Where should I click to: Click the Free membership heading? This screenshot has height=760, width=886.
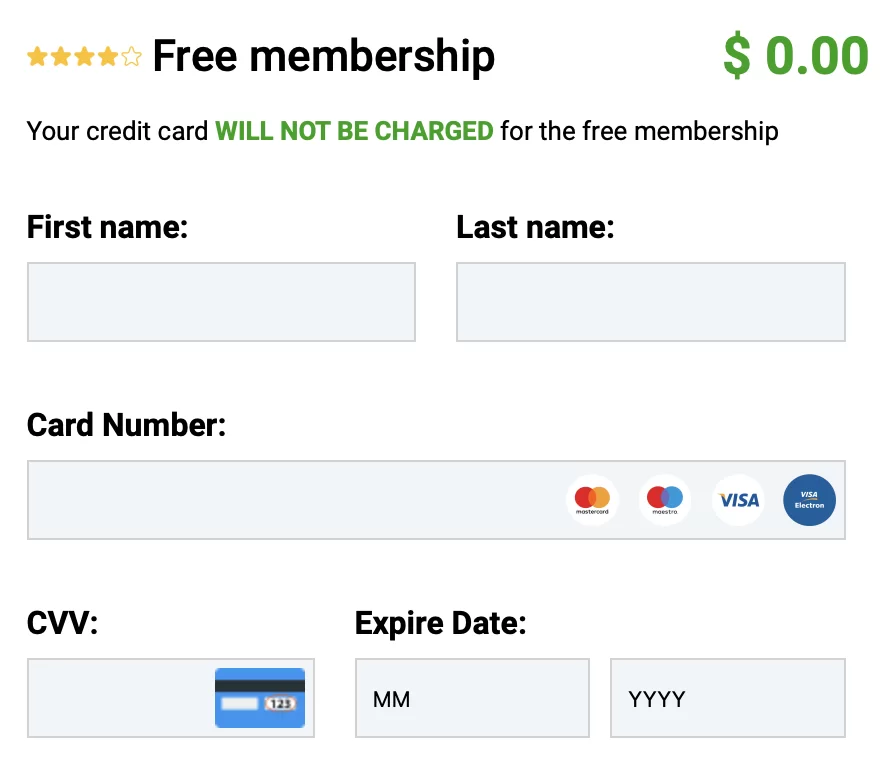coord(324,57)
